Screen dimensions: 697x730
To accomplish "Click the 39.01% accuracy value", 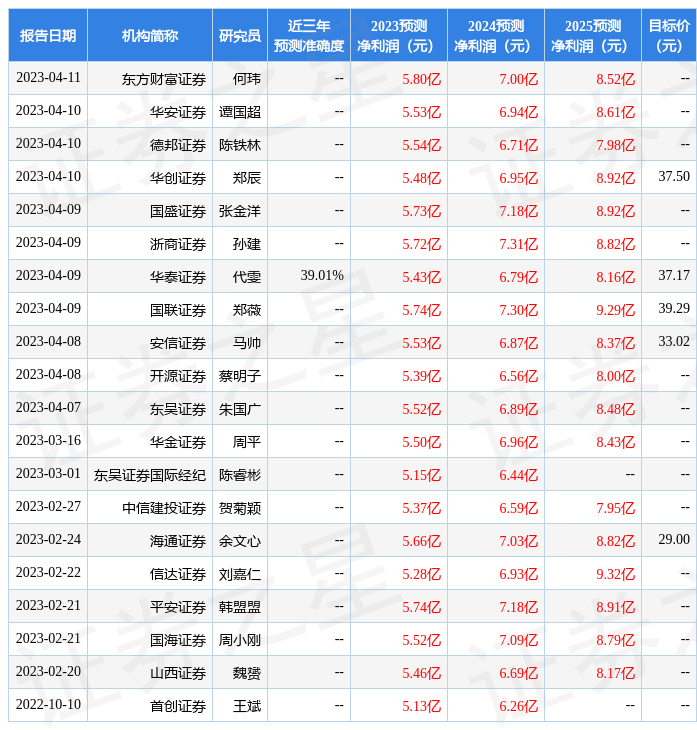I will pos(322,276).
